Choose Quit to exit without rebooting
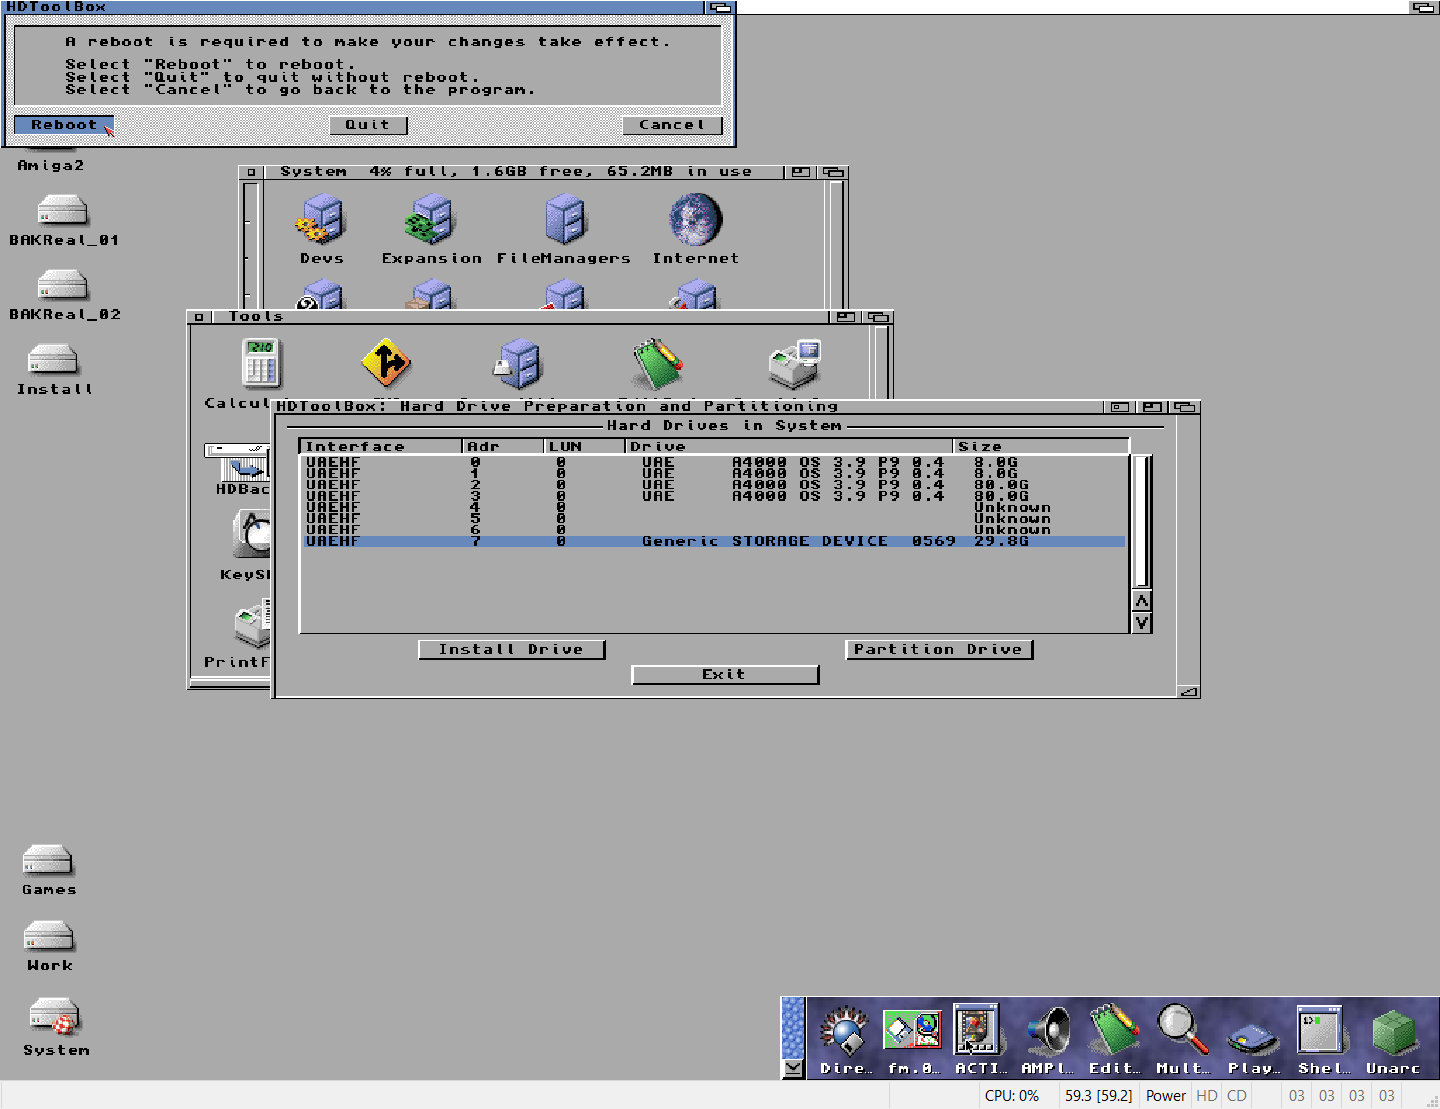Image resolution: width=1440 pixels, height=1109 pixels. click(368, 125)
